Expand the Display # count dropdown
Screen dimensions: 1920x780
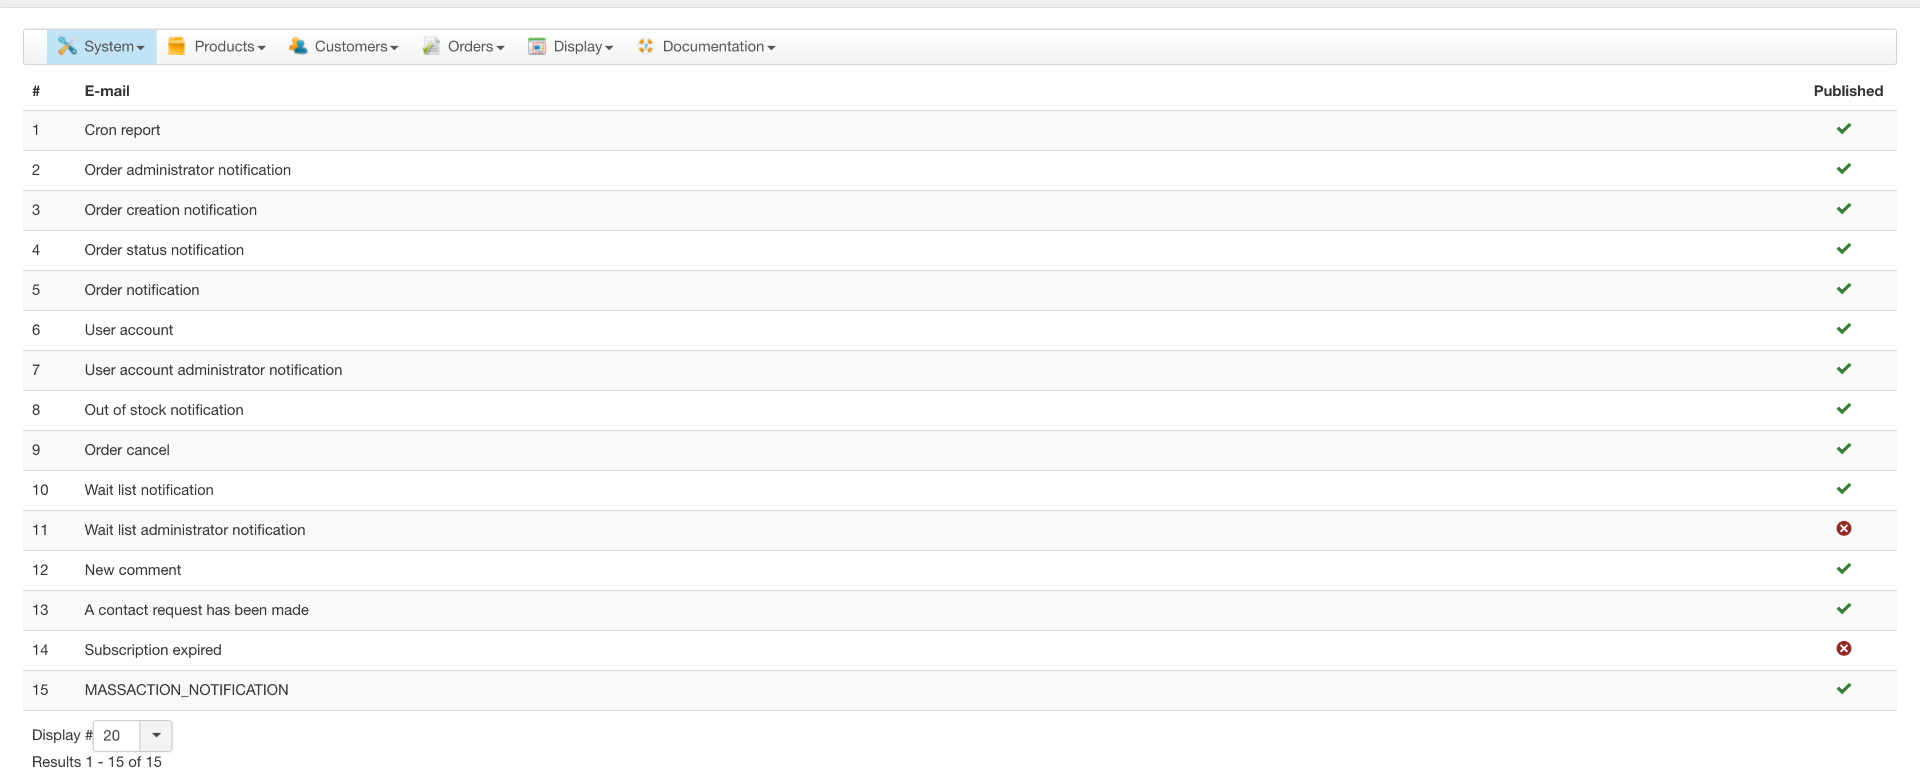[x=156, y=736]
